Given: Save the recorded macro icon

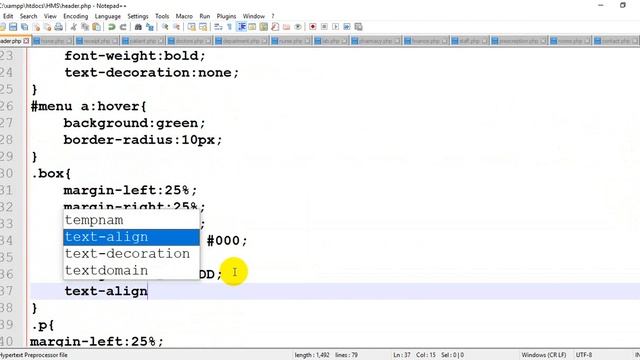Looking at the screenshot, I should click(358, 27).
